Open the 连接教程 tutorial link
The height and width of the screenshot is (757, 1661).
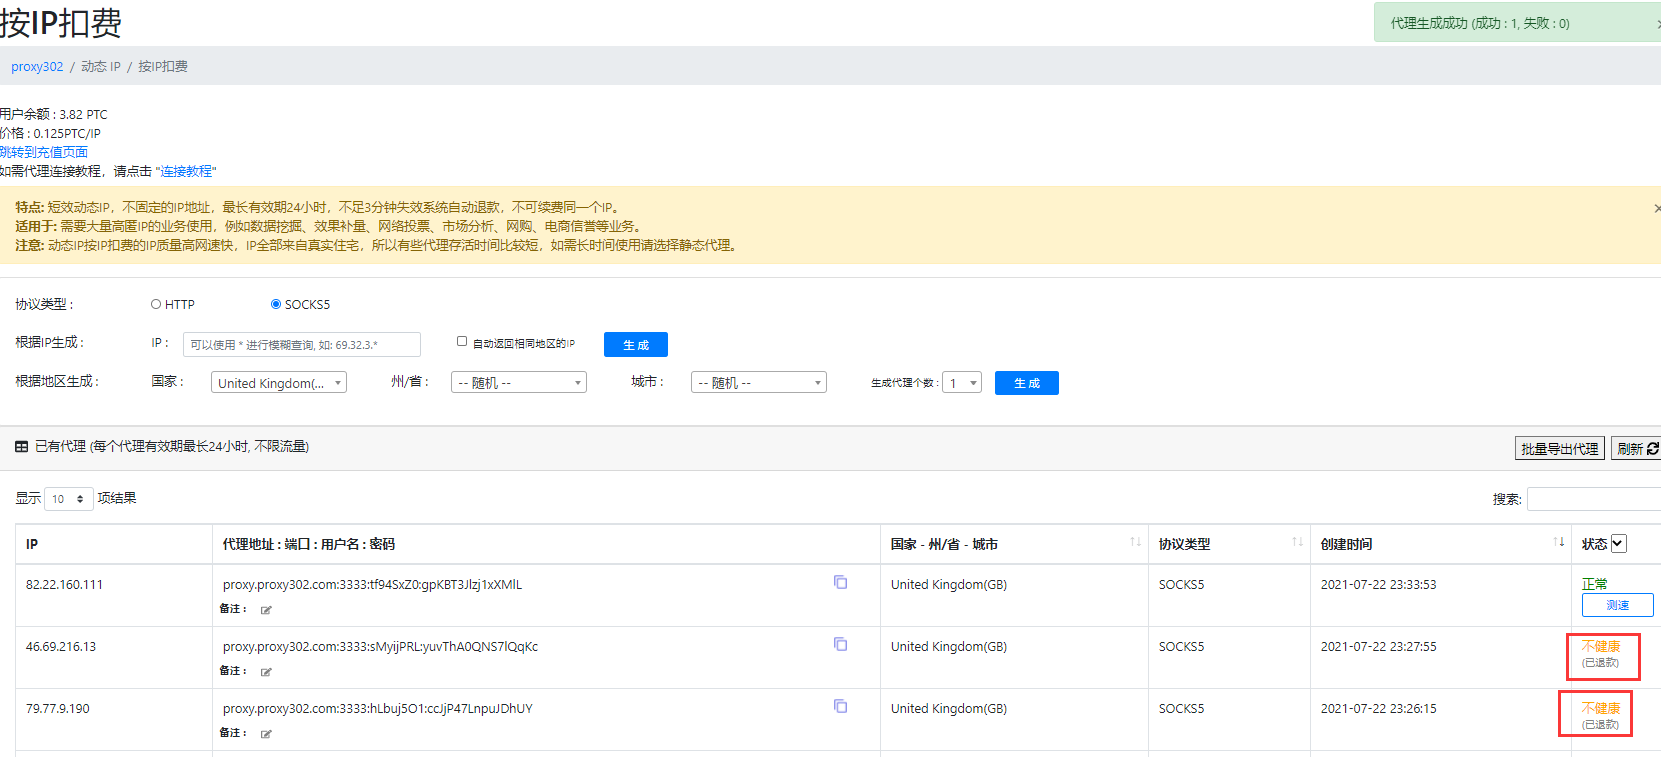click(x=186, y=171)
